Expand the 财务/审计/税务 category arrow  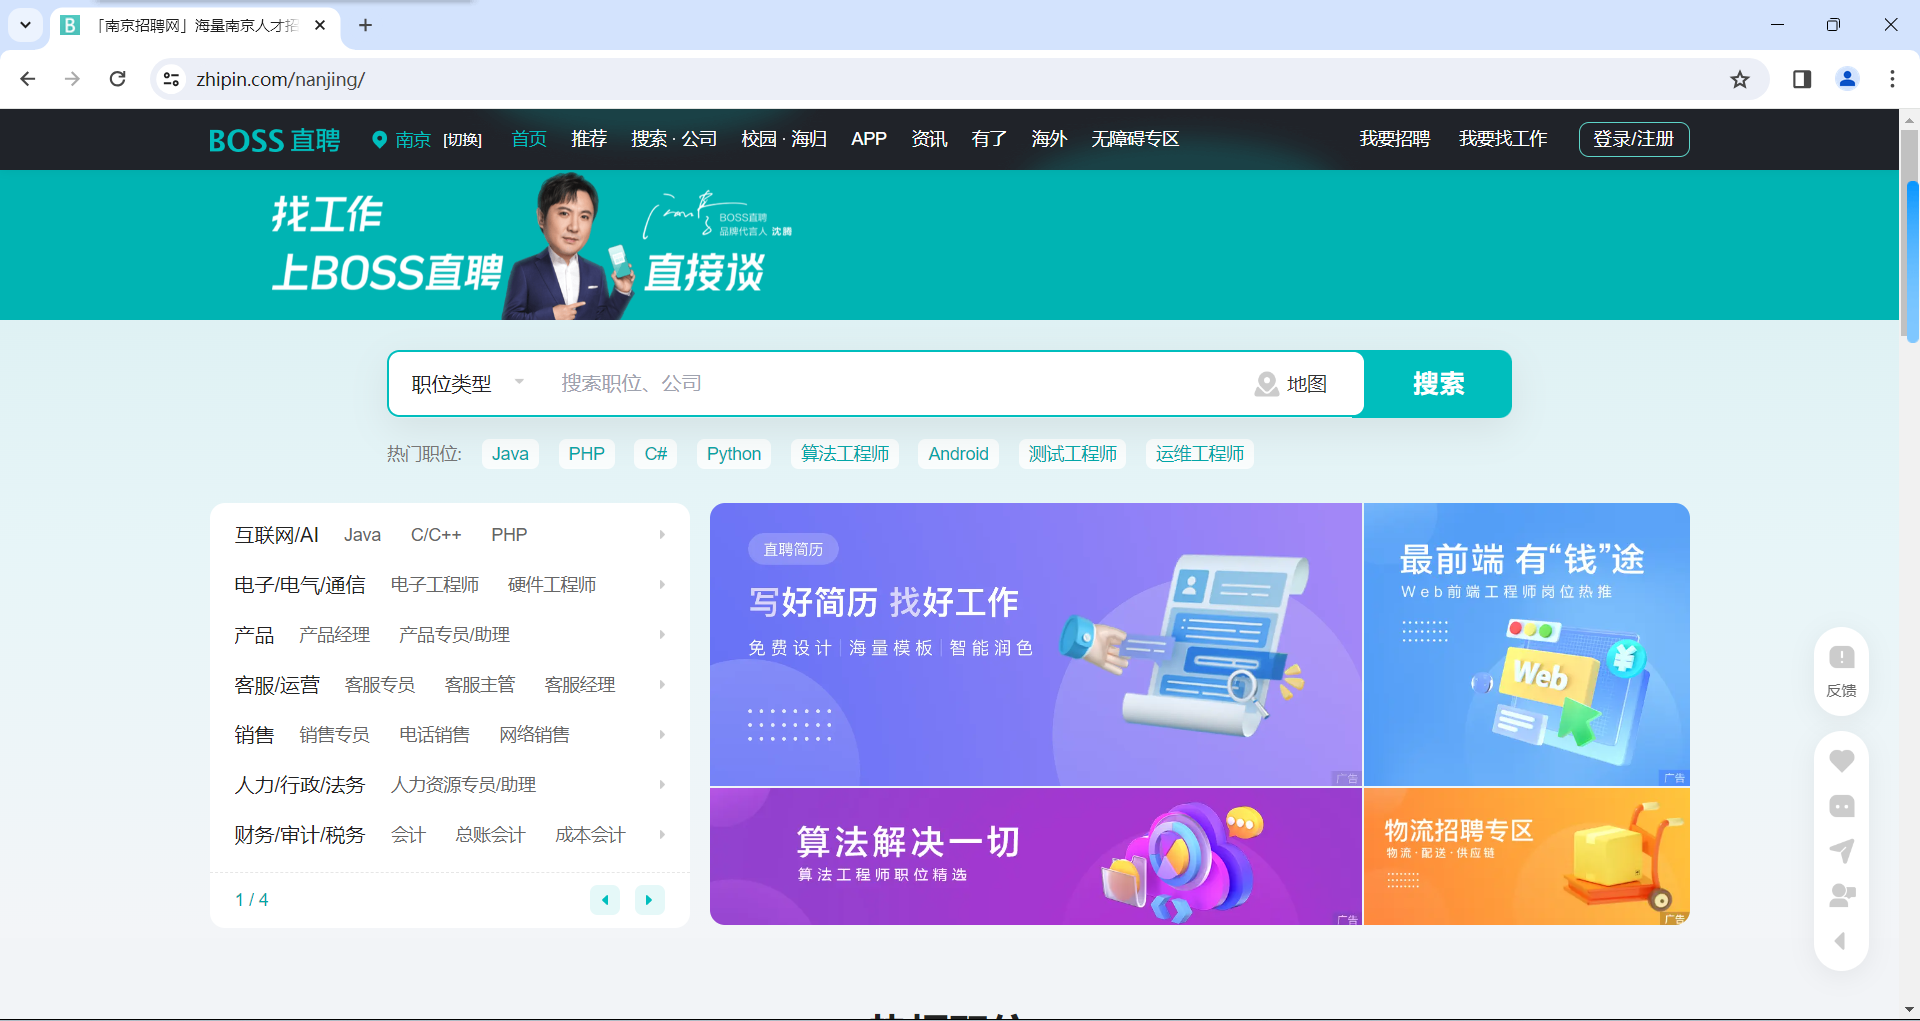[662, 835]
